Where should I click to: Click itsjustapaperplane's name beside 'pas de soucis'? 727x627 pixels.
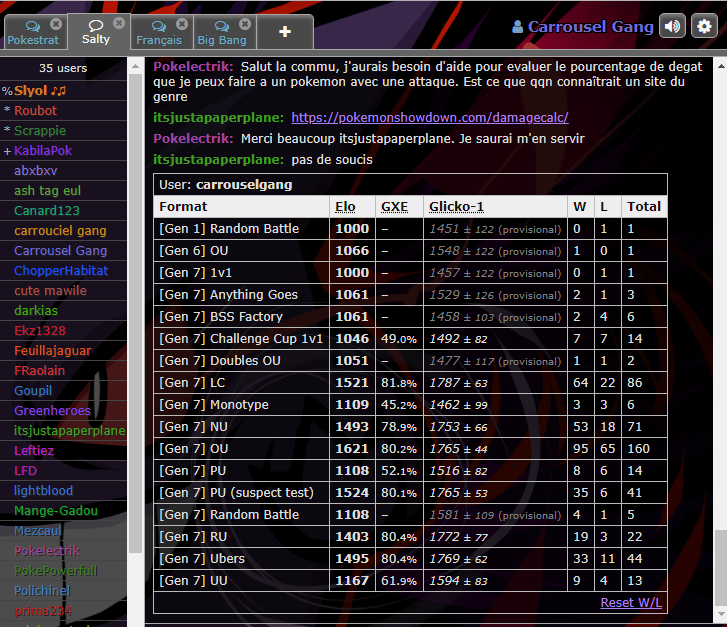point(218,160)
